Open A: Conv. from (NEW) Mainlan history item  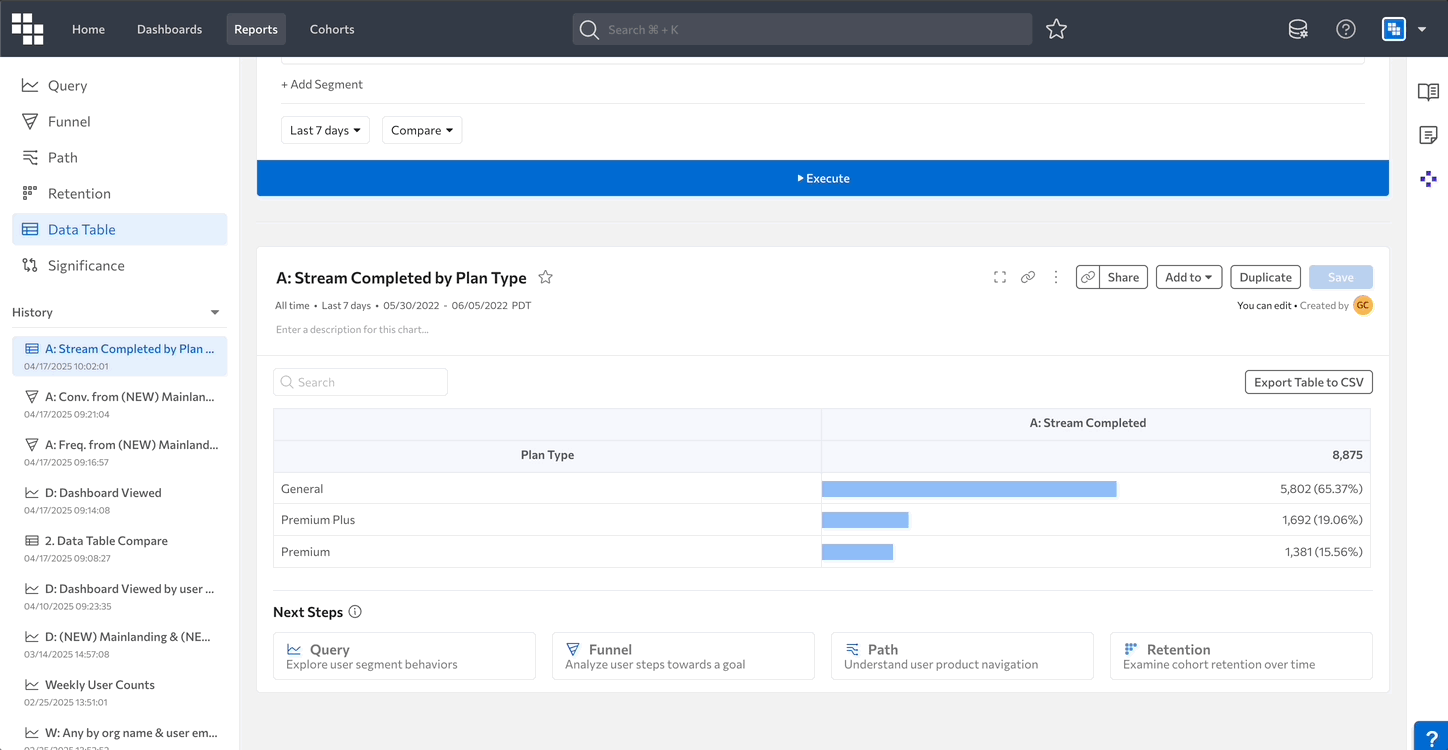click(119, 404)
